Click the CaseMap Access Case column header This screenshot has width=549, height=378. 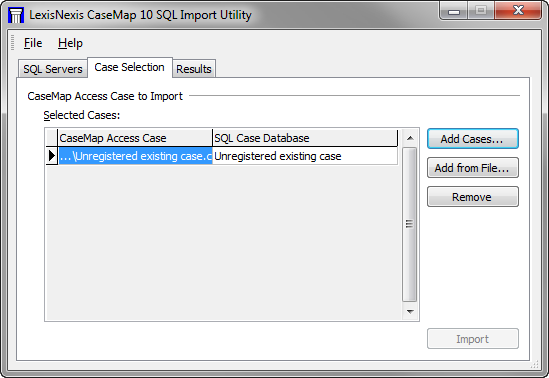[135, 138]
